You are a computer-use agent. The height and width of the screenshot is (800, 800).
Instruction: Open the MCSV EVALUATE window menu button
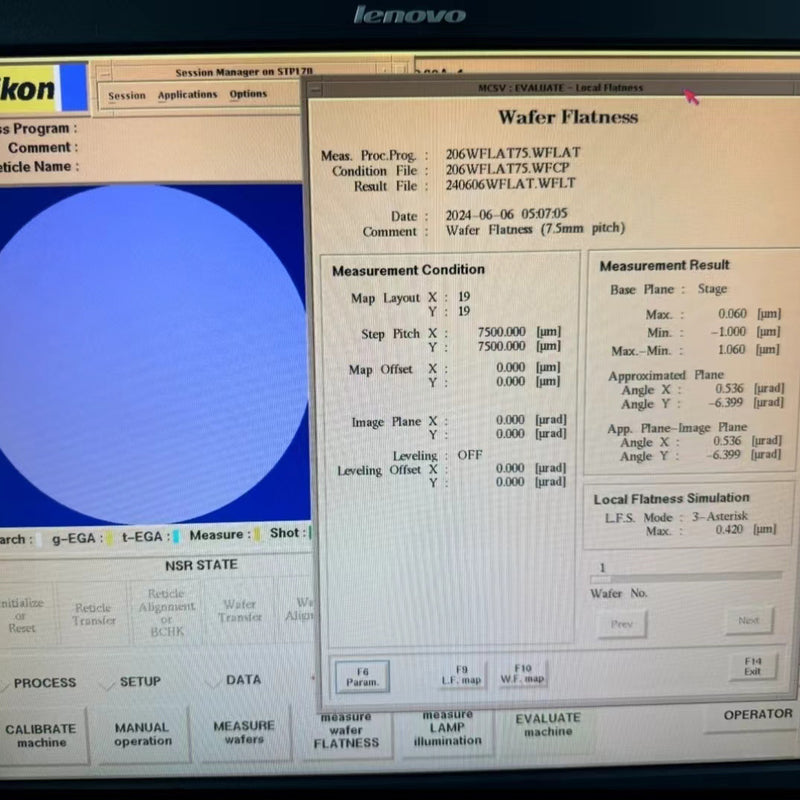[316, 89]
